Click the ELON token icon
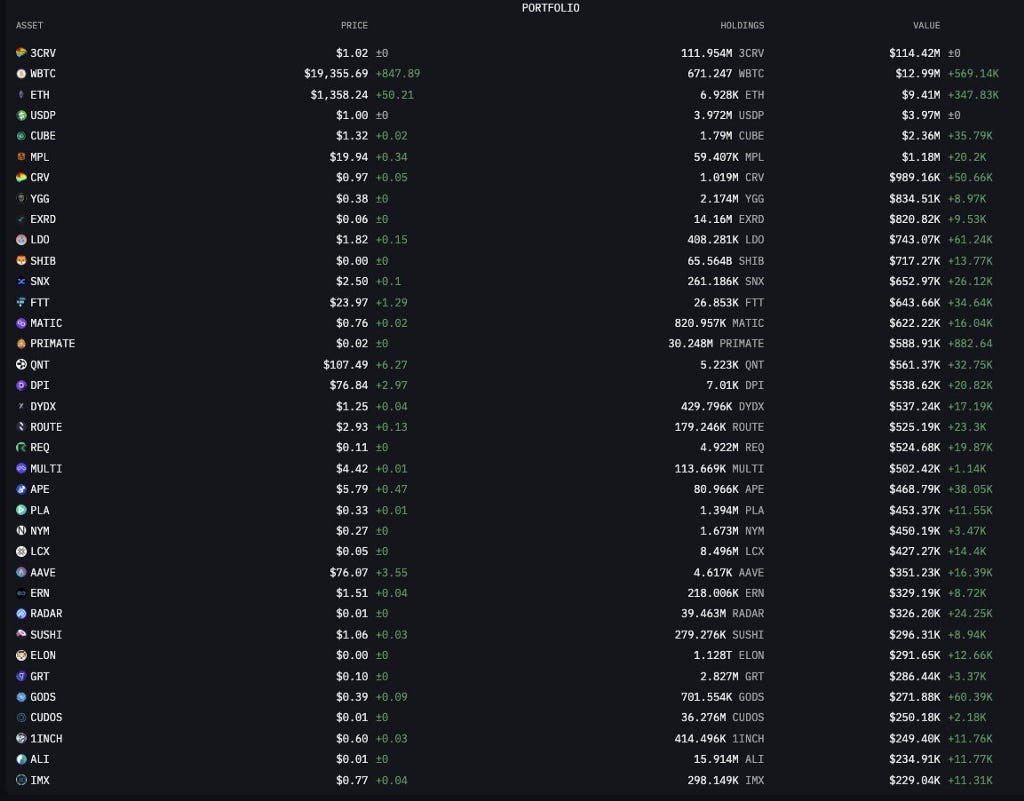This screenshot has width=1024, height=801. 21,655
